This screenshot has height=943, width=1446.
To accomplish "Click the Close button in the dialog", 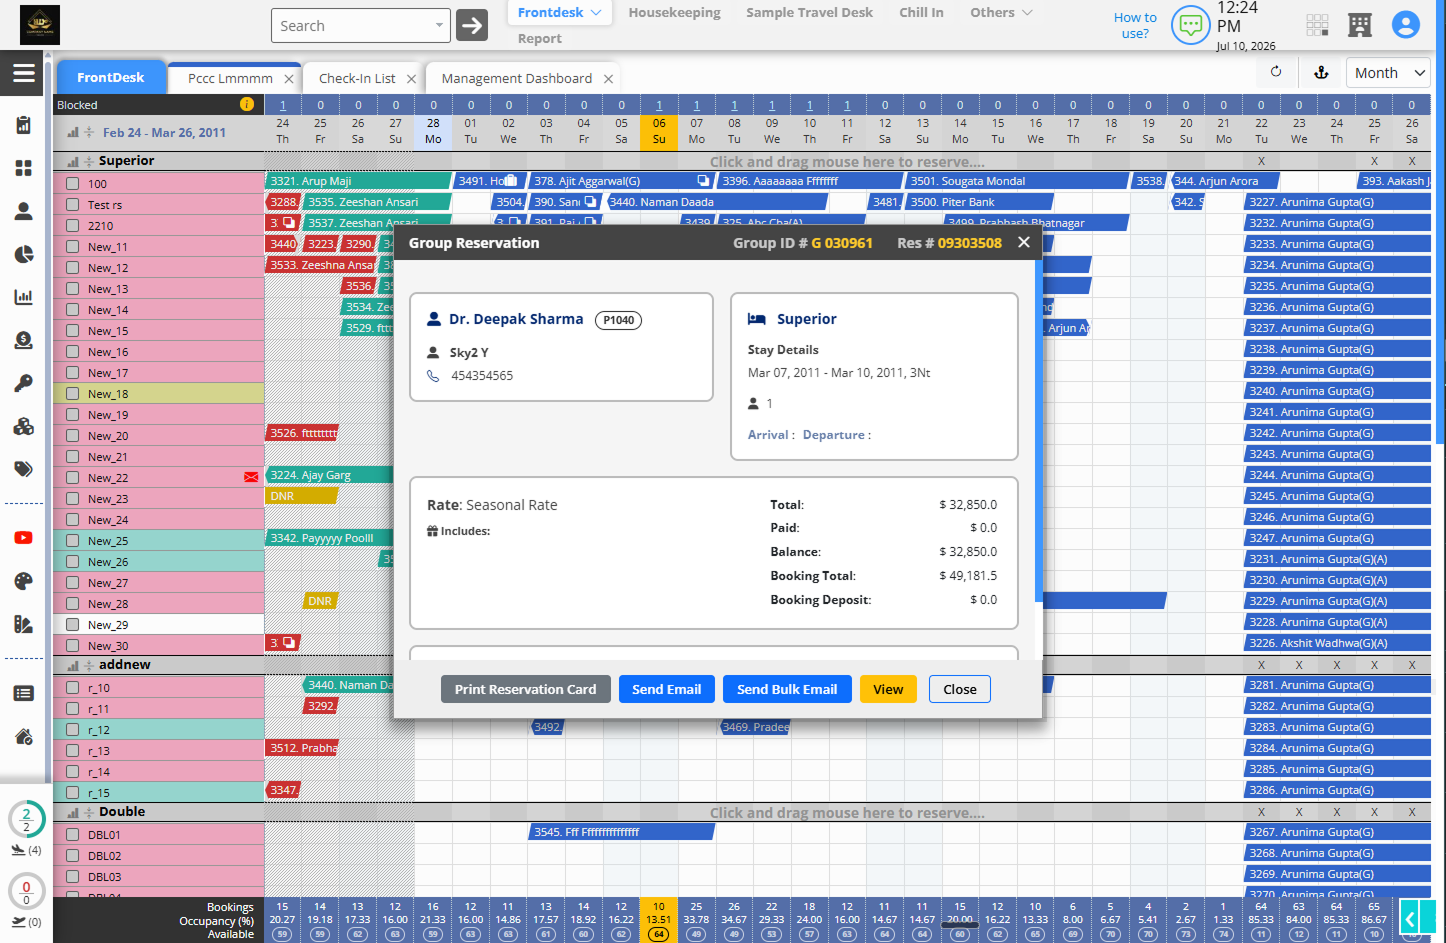I will [960, 689].
